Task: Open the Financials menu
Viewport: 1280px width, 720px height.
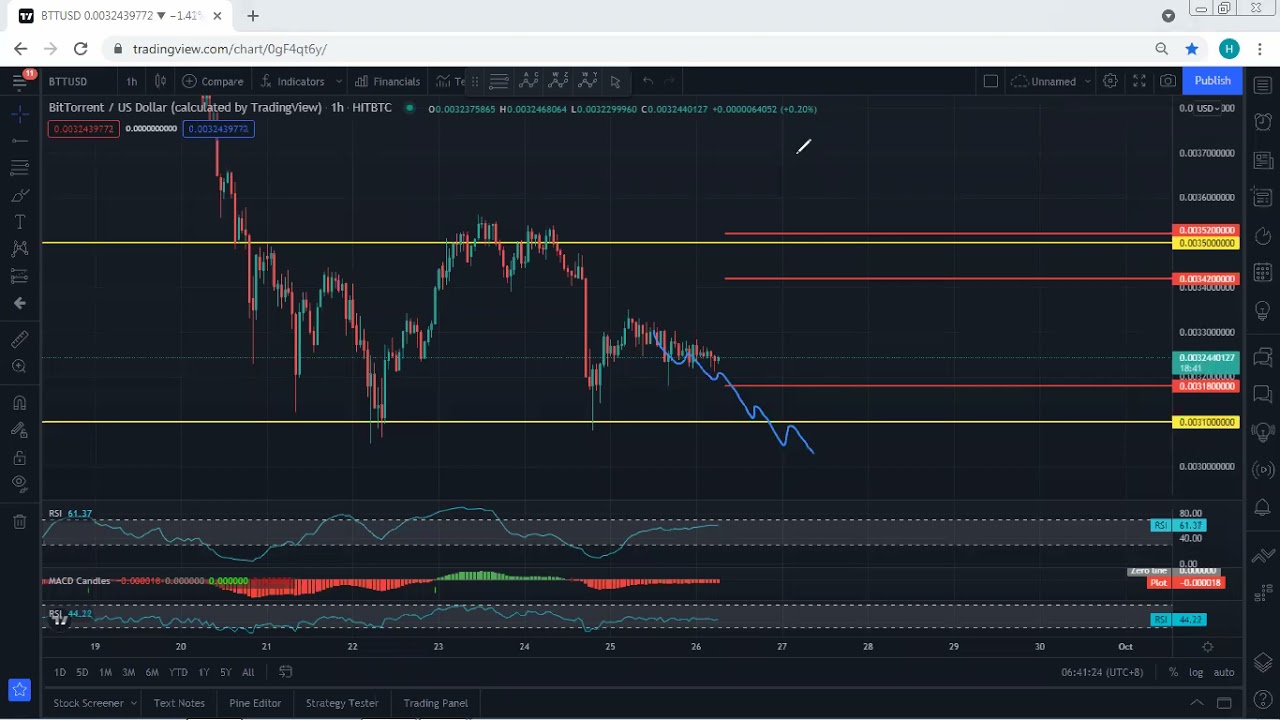Action: (x=388, y=81)
